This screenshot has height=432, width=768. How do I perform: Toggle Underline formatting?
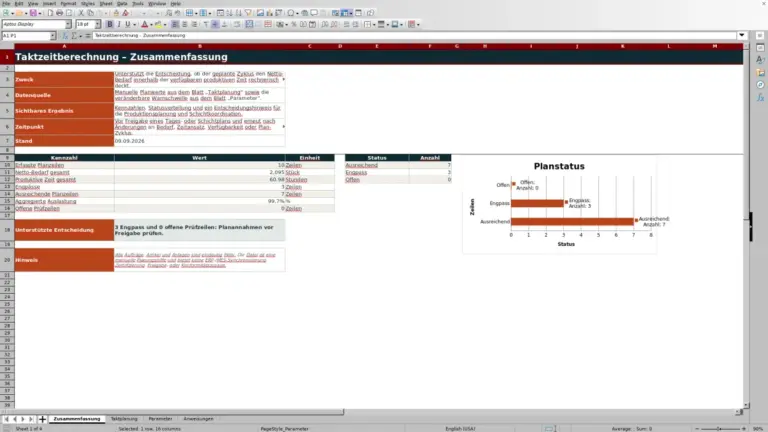coord(127,24)
